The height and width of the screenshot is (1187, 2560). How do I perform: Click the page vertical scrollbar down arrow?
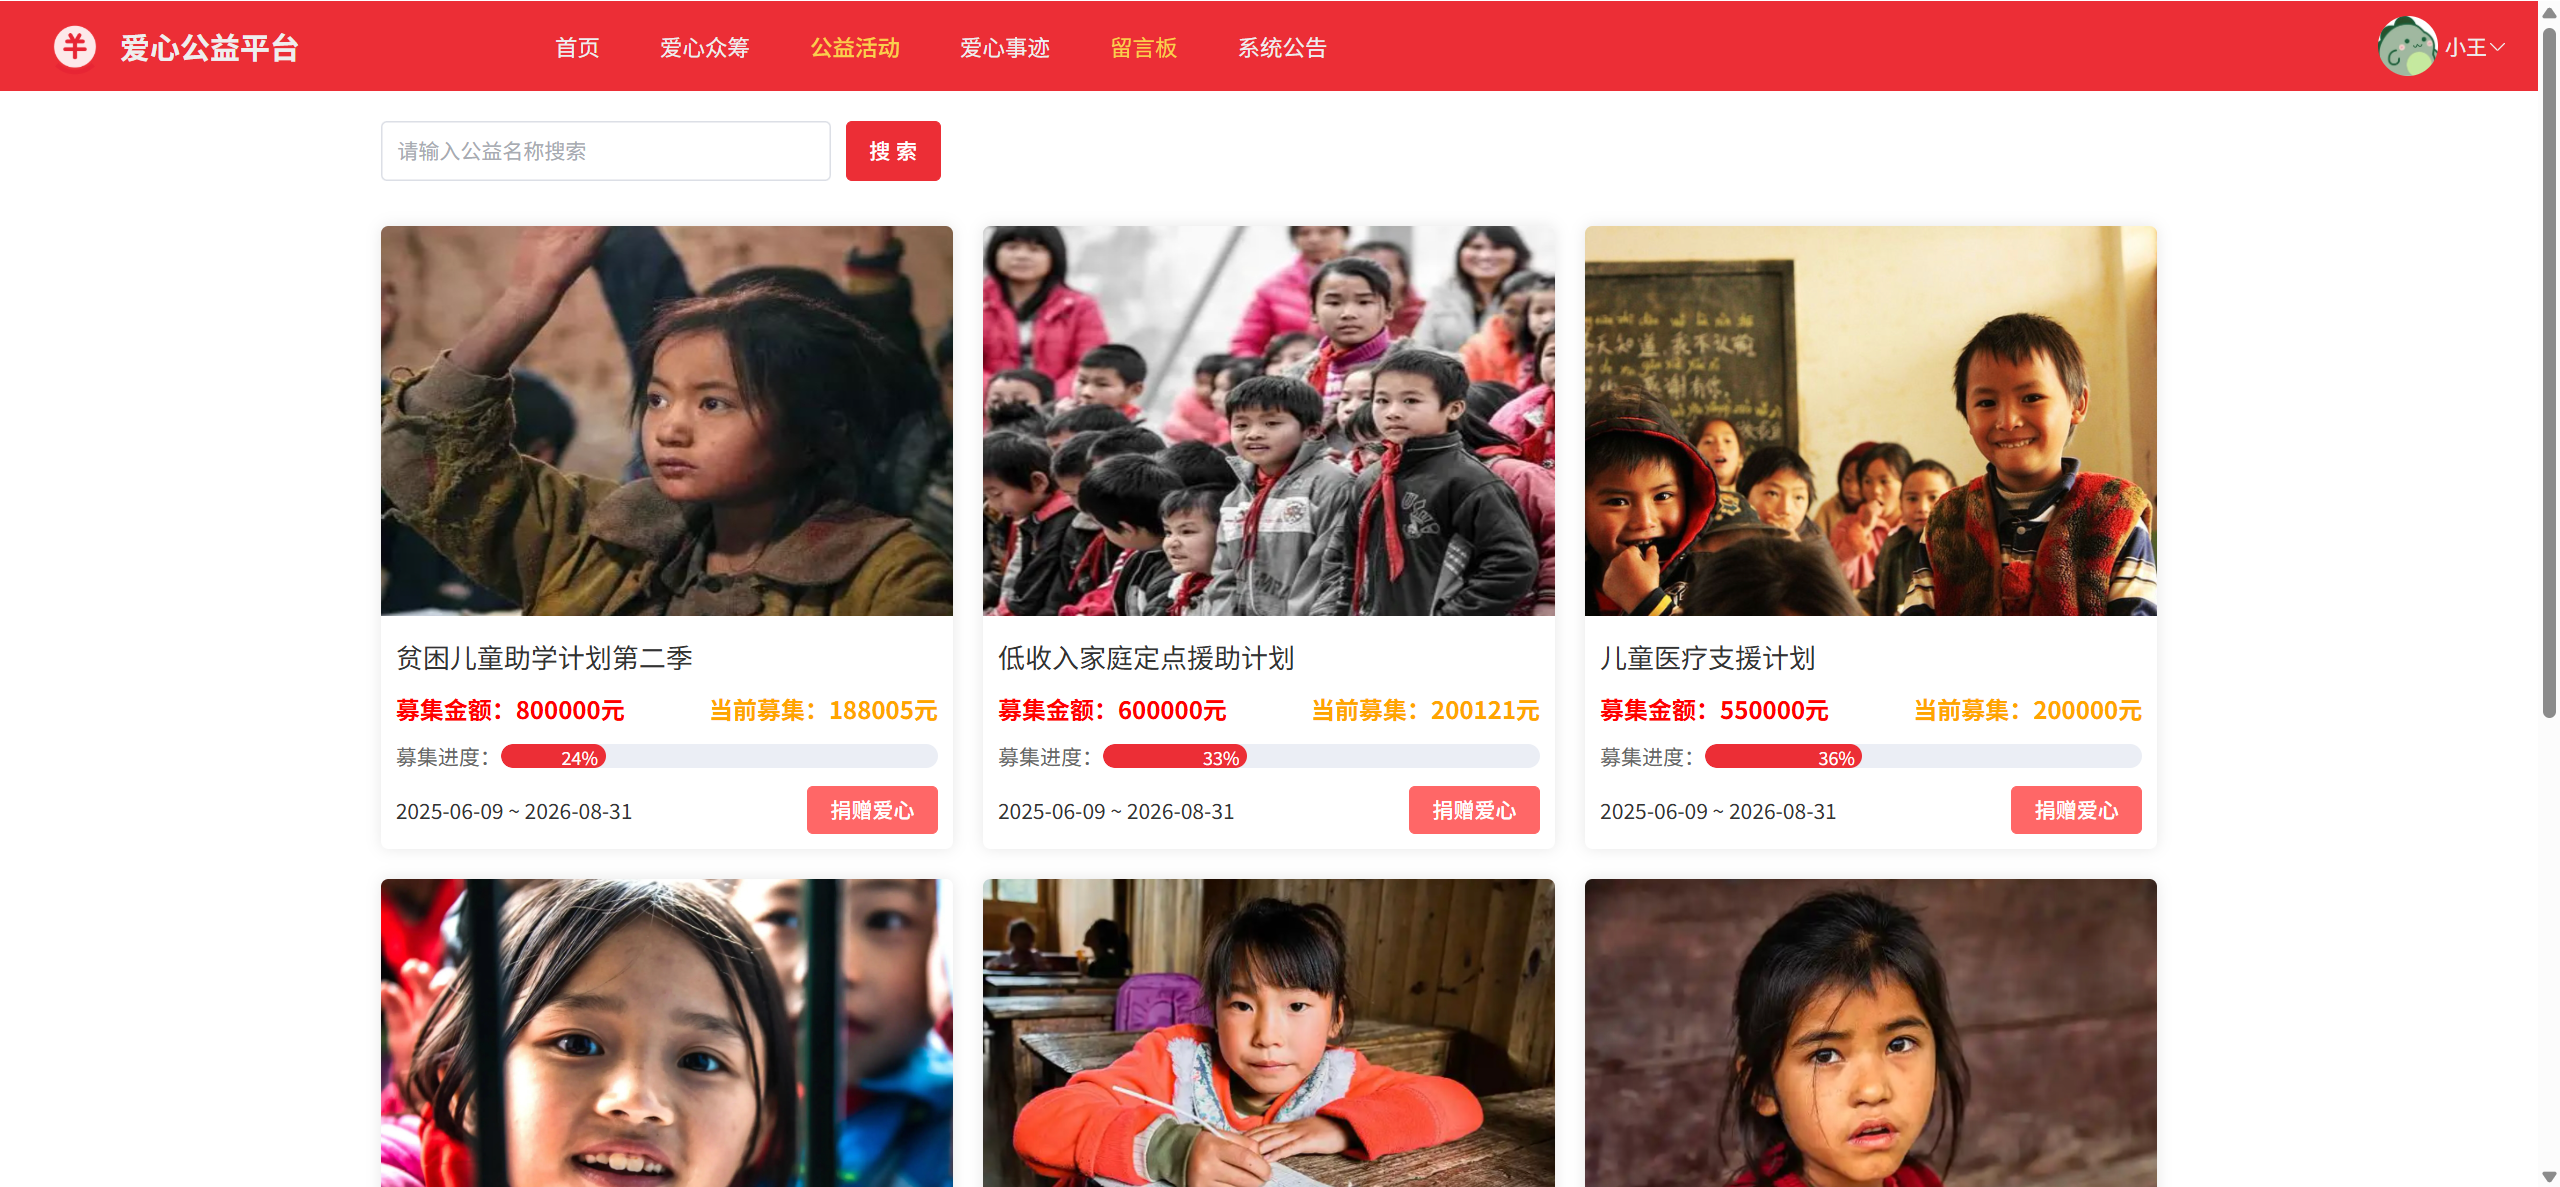coord(2549,1177)
